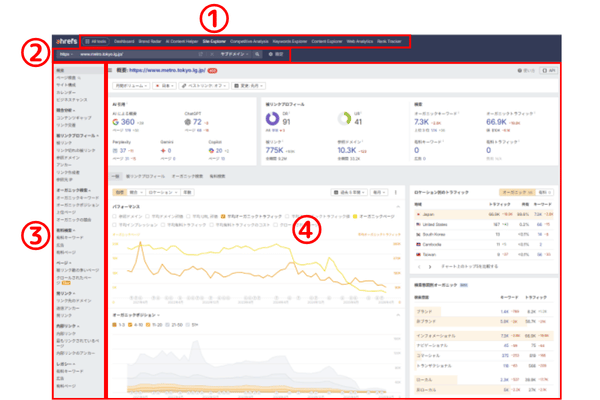The image size is (600, 400).
Task: Open the オーガニックキーワード sidebar link
Action: (x=78, y=196)
